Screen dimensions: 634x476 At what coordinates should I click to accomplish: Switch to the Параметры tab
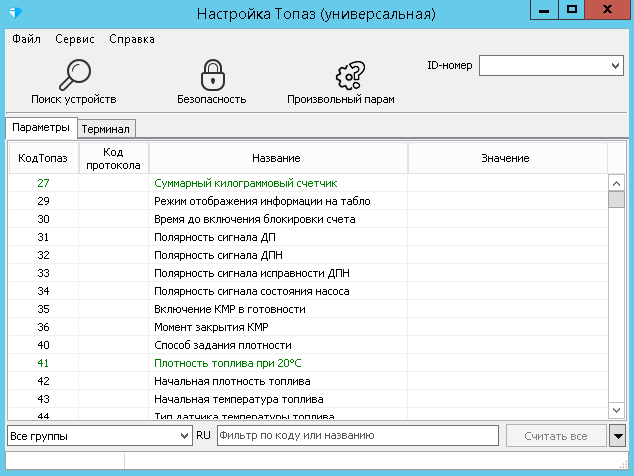[x=41, y=128]
